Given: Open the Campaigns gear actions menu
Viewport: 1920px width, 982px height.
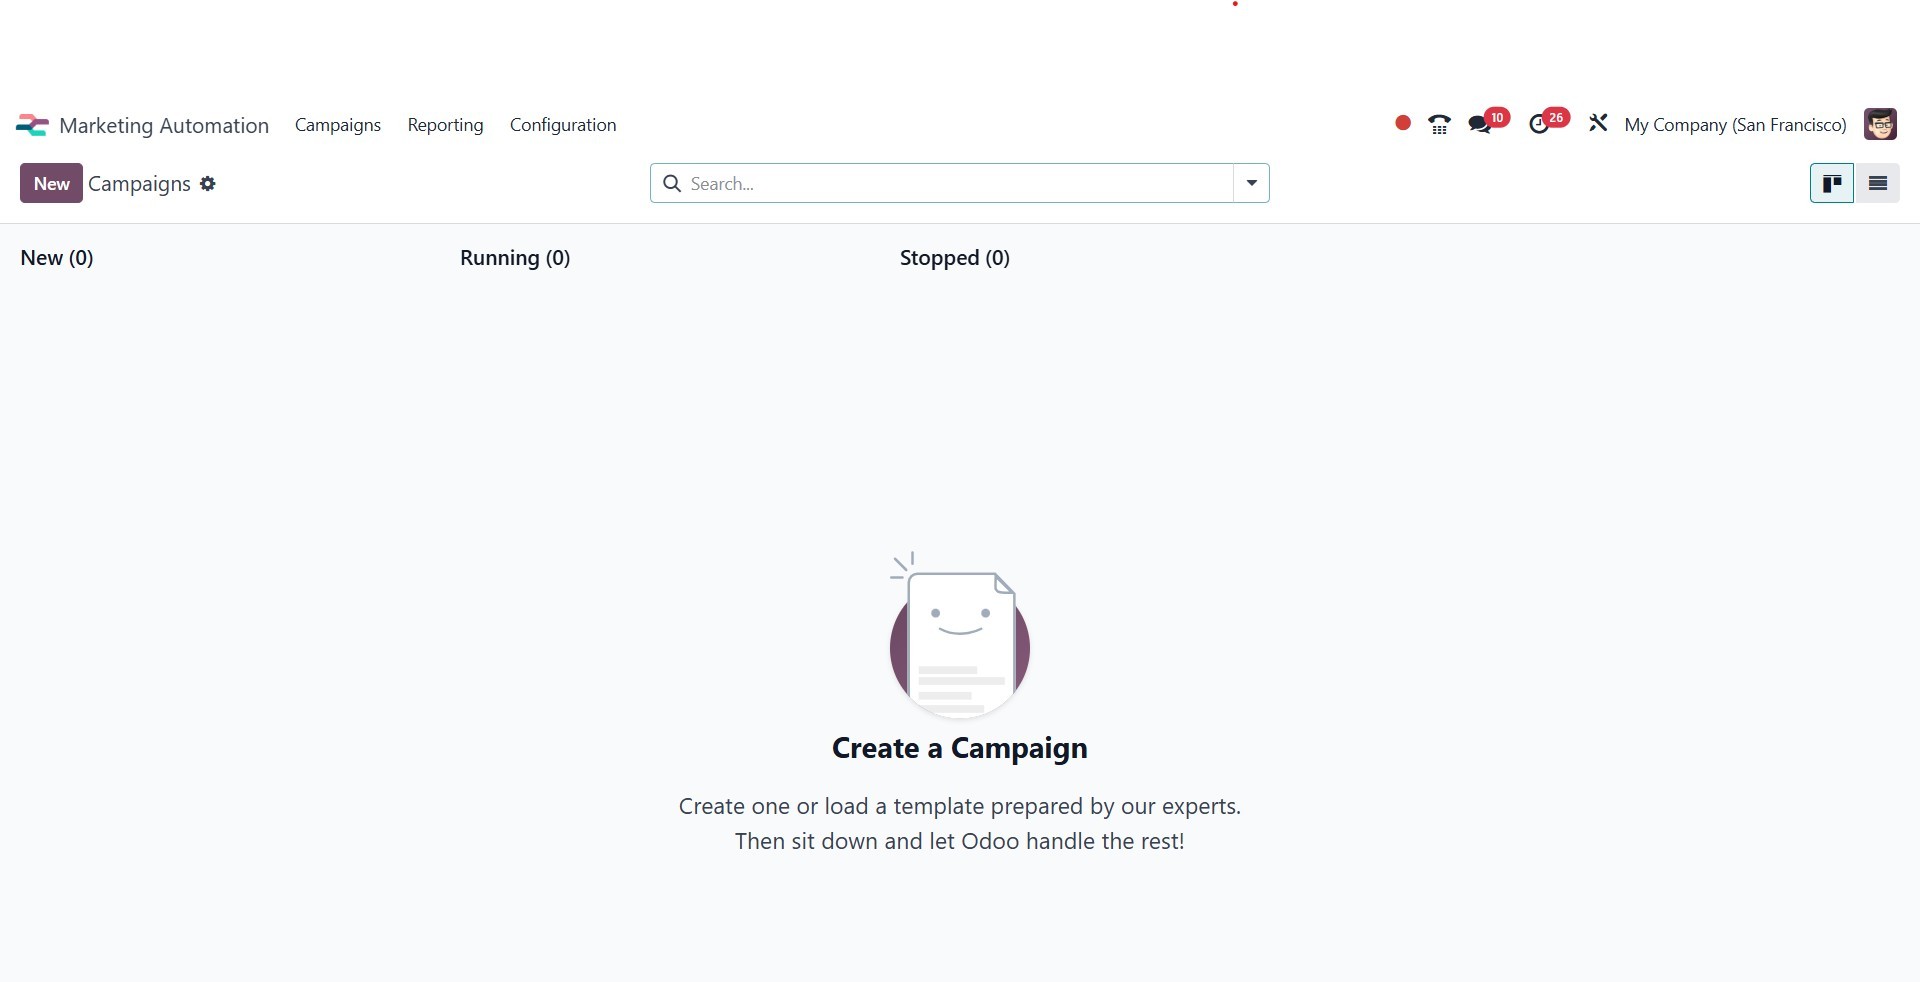Looking at the screenshot, I should (x=208, y=184).
